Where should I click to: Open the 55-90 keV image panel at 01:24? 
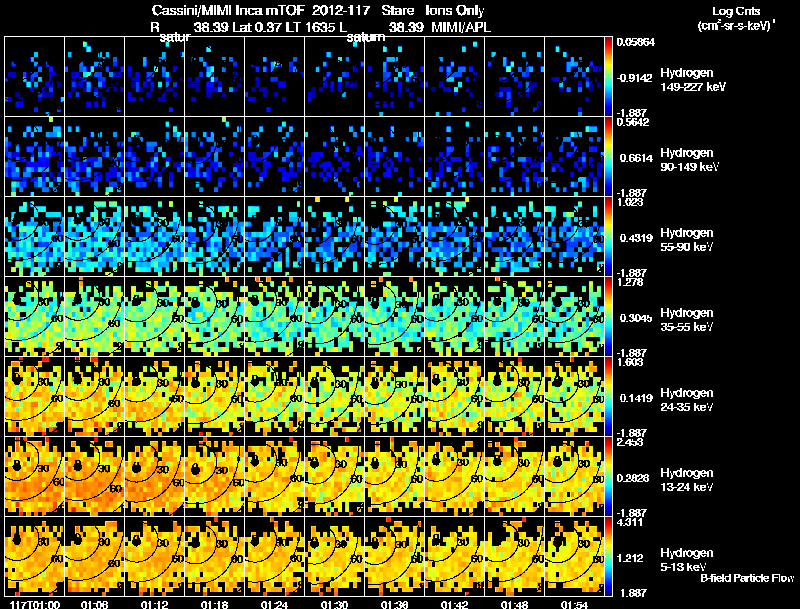tap(274, 237)
